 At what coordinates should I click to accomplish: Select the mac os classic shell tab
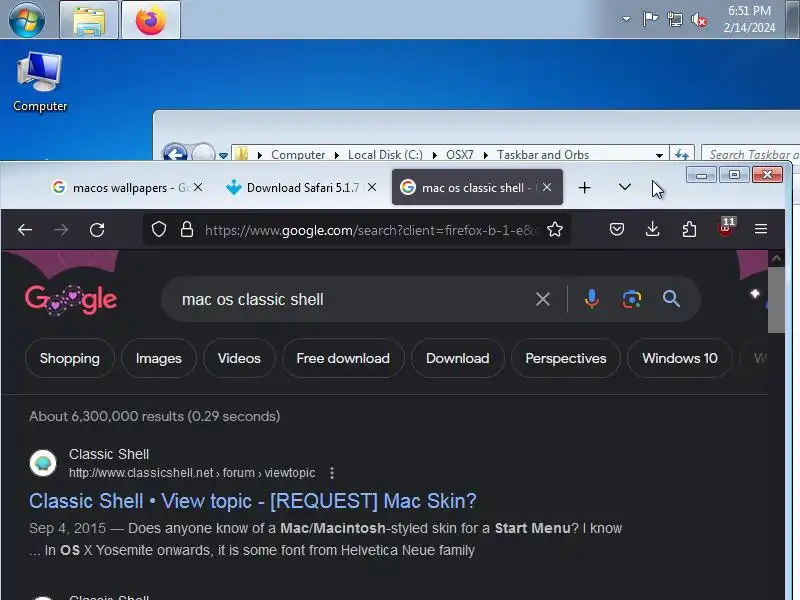pos(477,187)
